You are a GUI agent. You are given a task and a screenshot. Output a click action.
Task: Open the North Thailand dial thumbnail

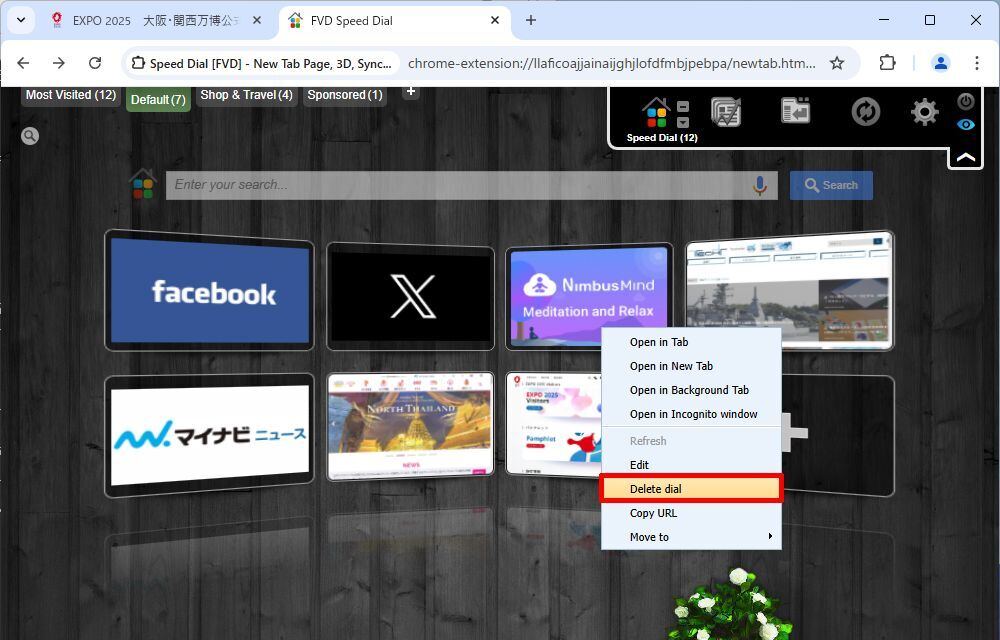click(411, 426)
